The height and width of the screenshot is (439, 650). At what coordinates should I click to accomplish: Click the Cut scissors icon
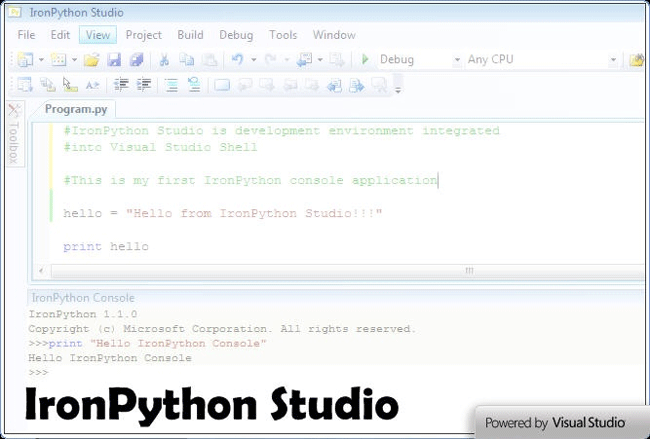pos(164,60)
